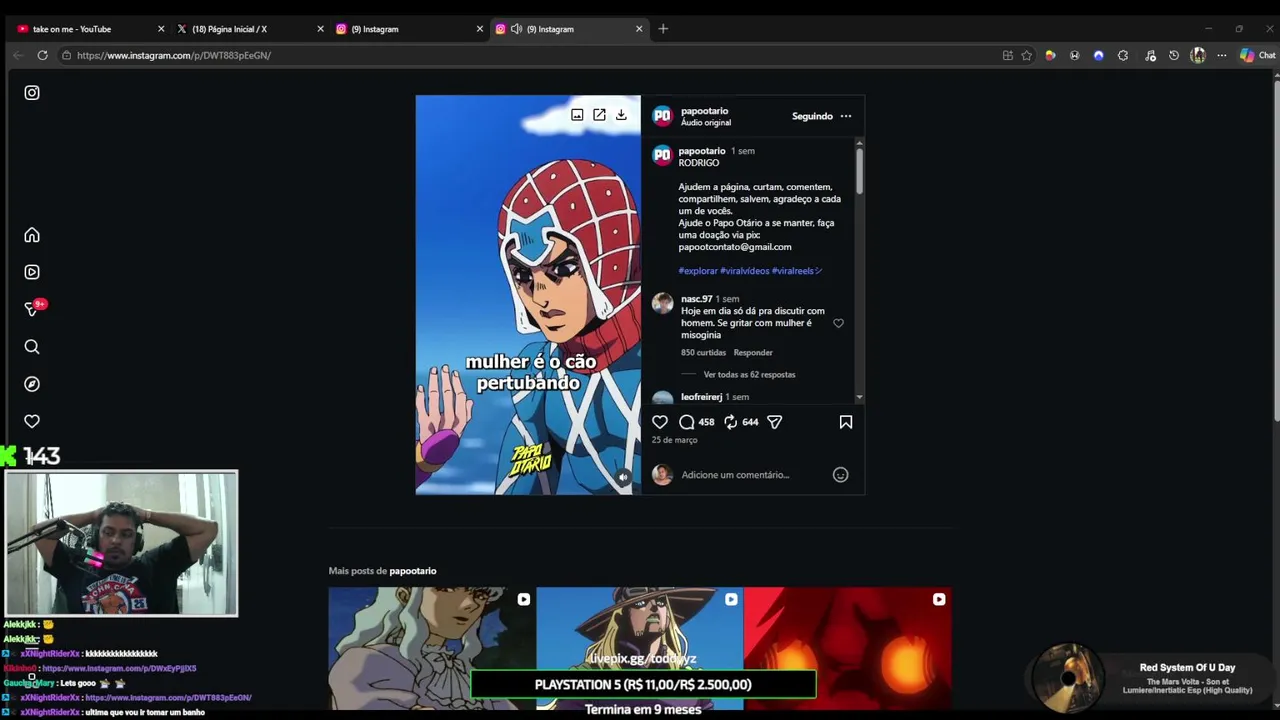This screenshot has width=1280, height=720.
Task: Close the Página Inicial / X tab
Action: (x=320, y=29)
